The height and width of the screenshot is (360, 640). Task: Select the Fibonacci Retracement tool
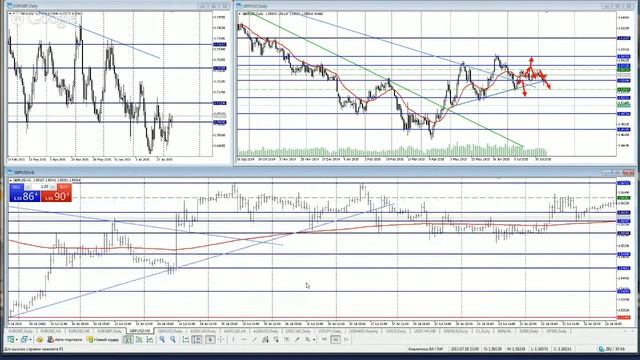[x=276, y=339]
